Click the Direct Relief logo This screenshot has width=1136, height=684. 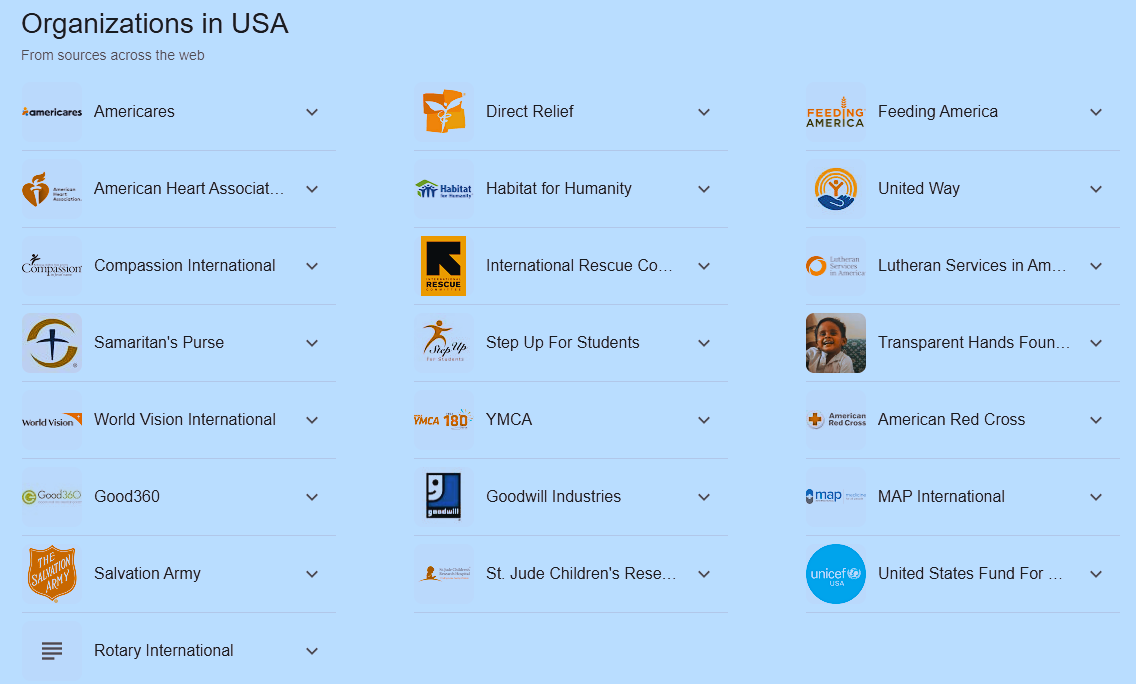(444, 112)
